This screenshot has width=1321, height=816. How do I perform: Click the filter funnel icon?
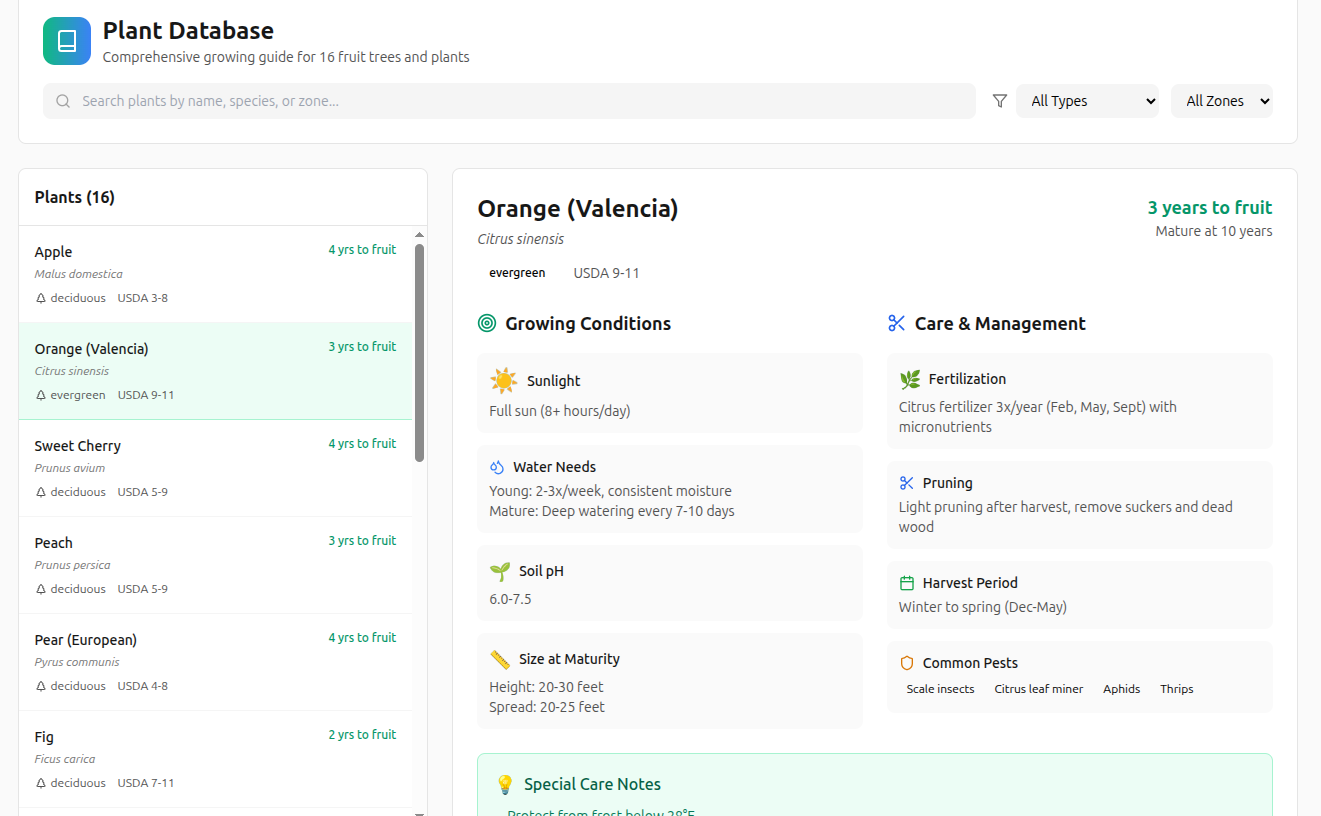coord(999,101)
